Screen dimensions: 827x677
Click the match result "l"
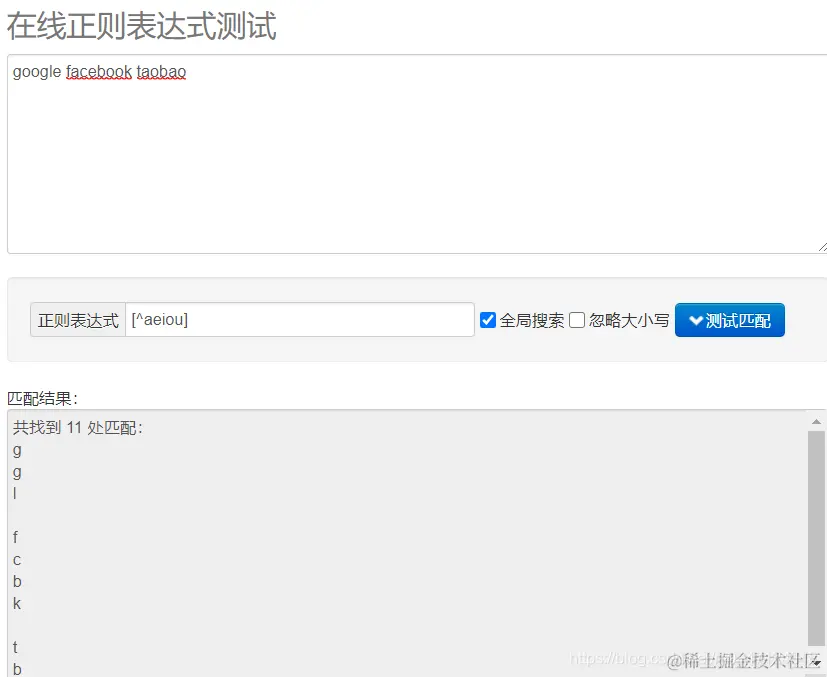(x=15, y=493)
